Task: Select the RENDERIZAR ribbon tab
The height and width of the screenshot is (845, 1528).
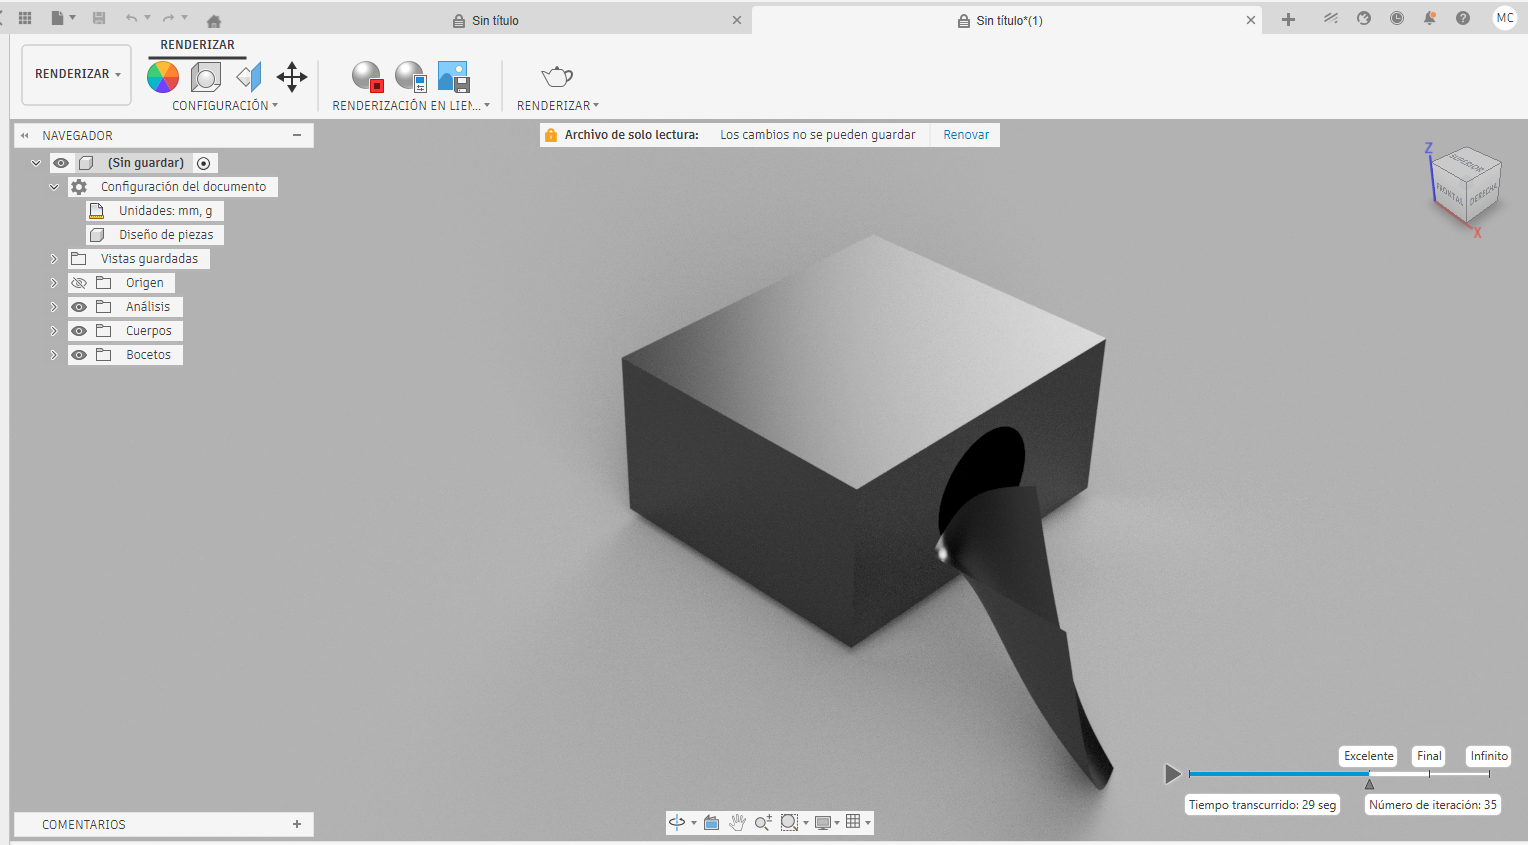Action: (x=198, y=45)
